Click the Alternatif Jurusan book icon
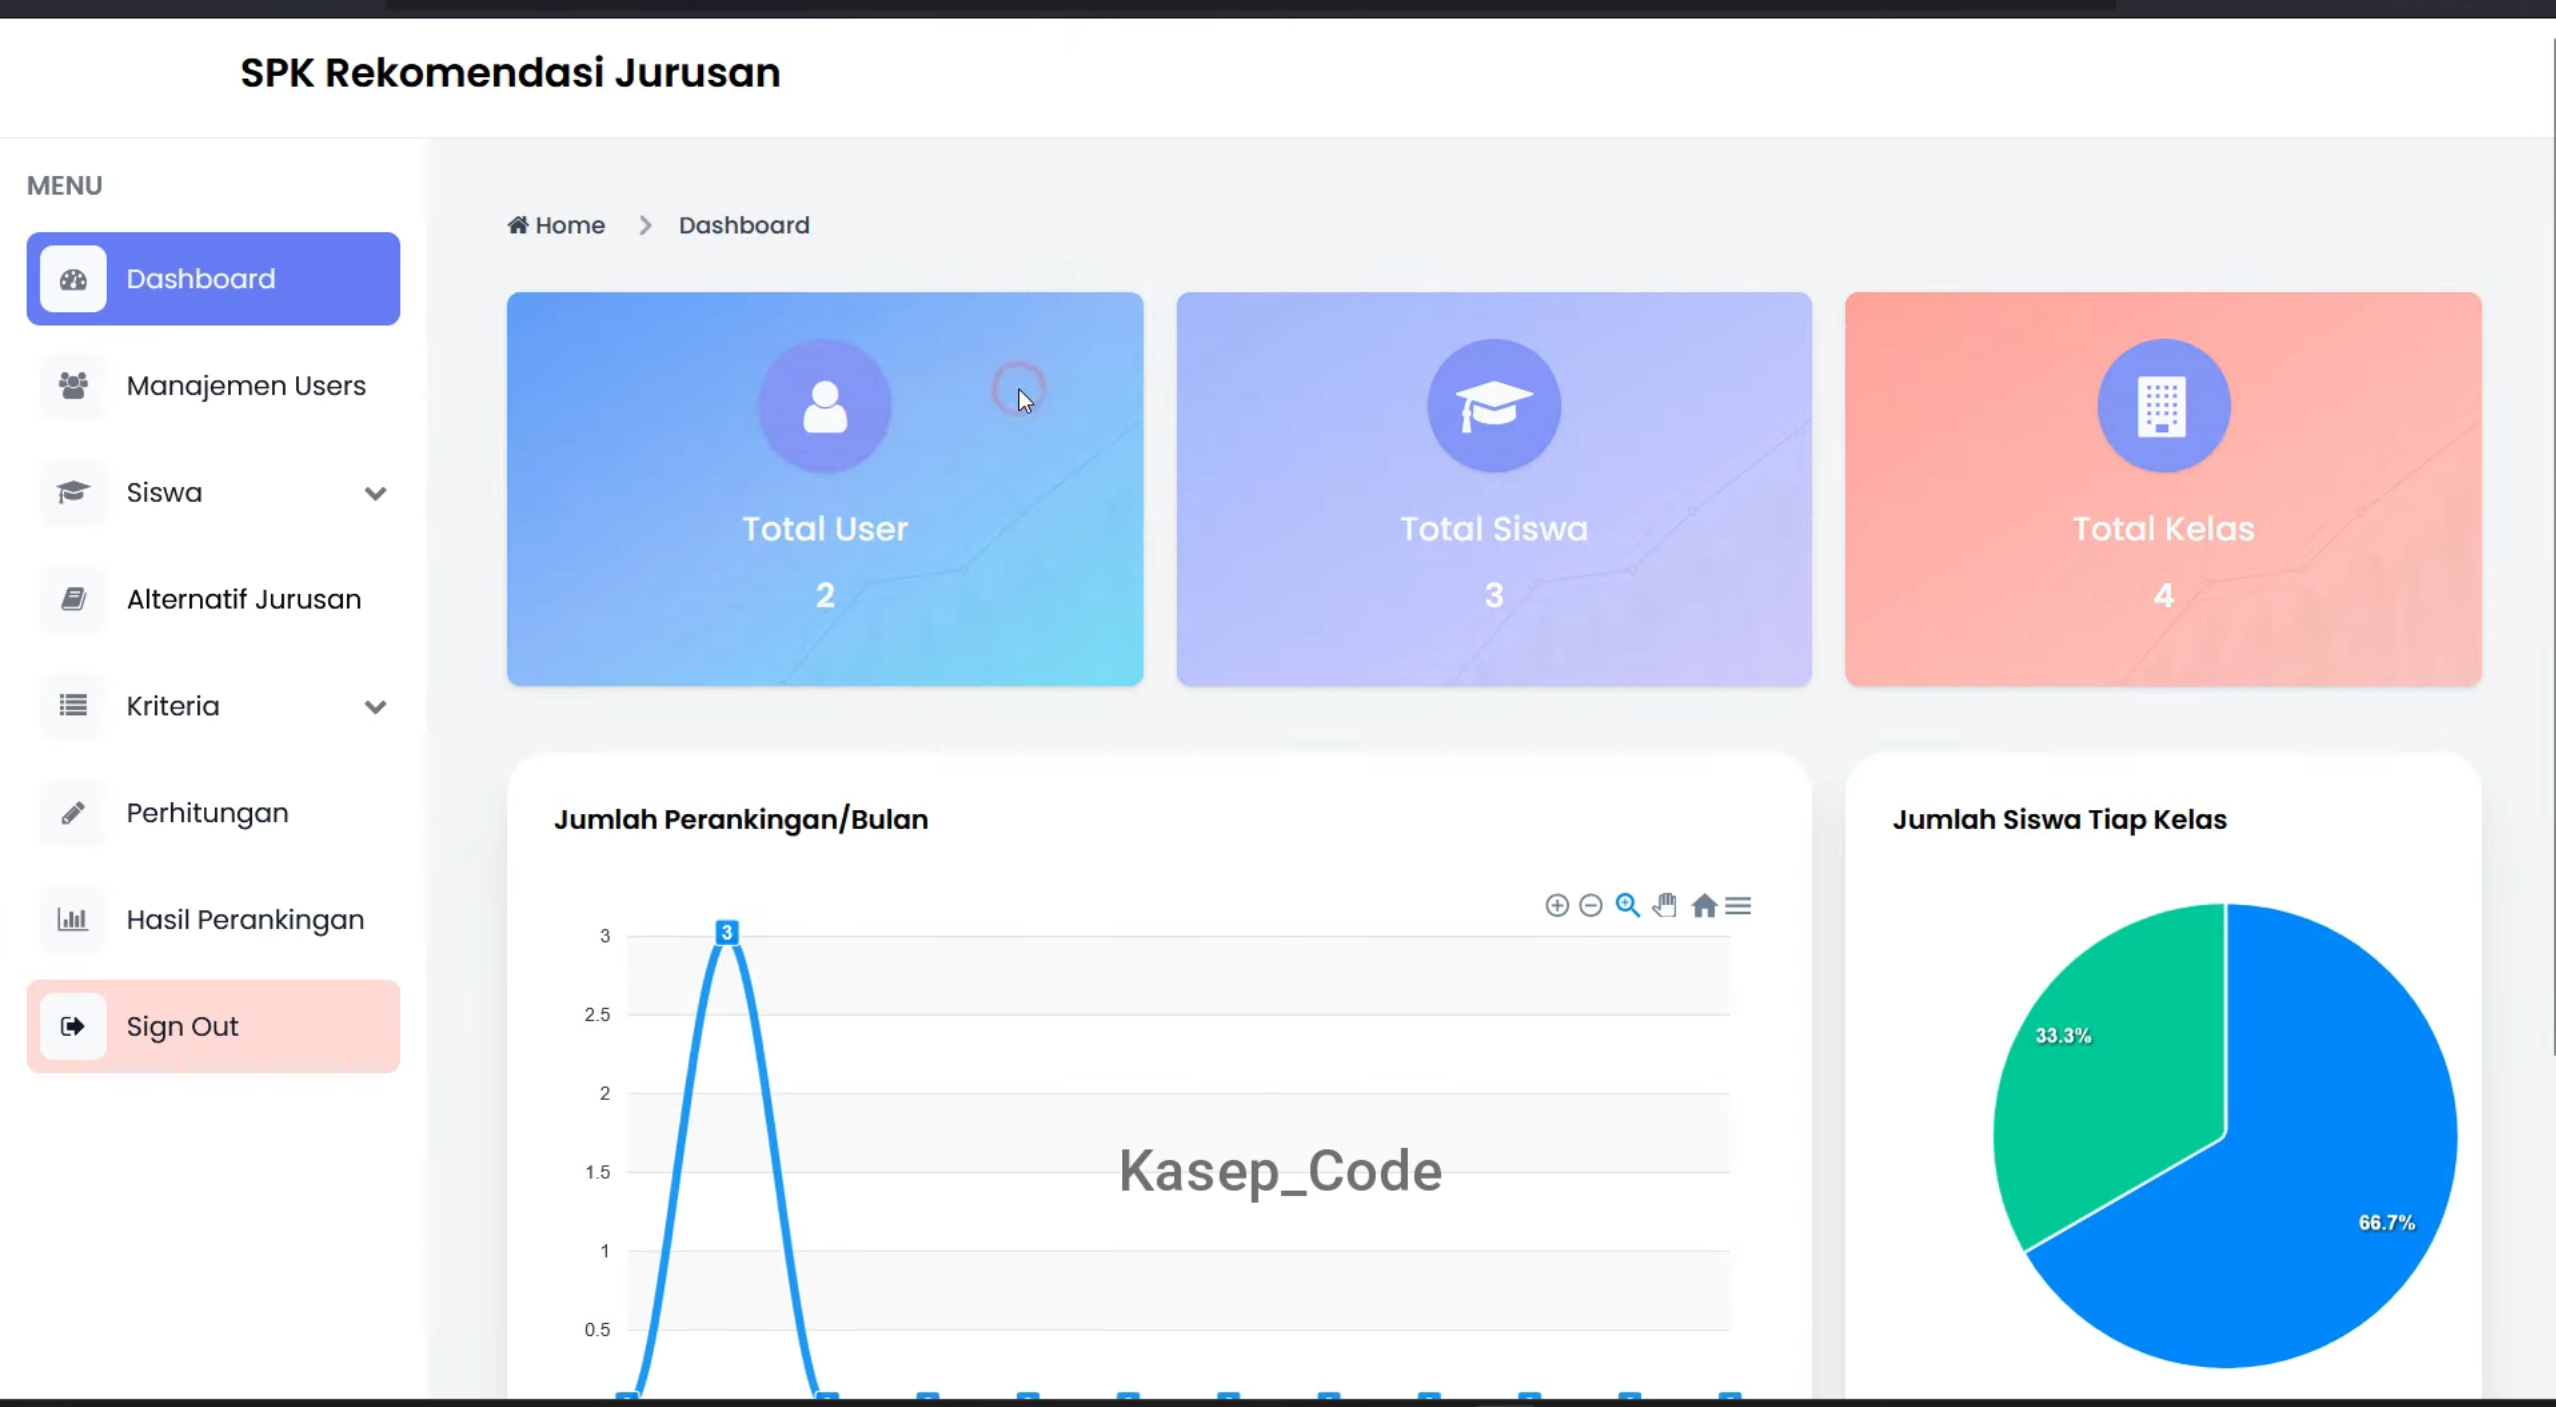The height and width of the screenshot is (1407, 2556). pyautogui.click(x=73, y=599)
